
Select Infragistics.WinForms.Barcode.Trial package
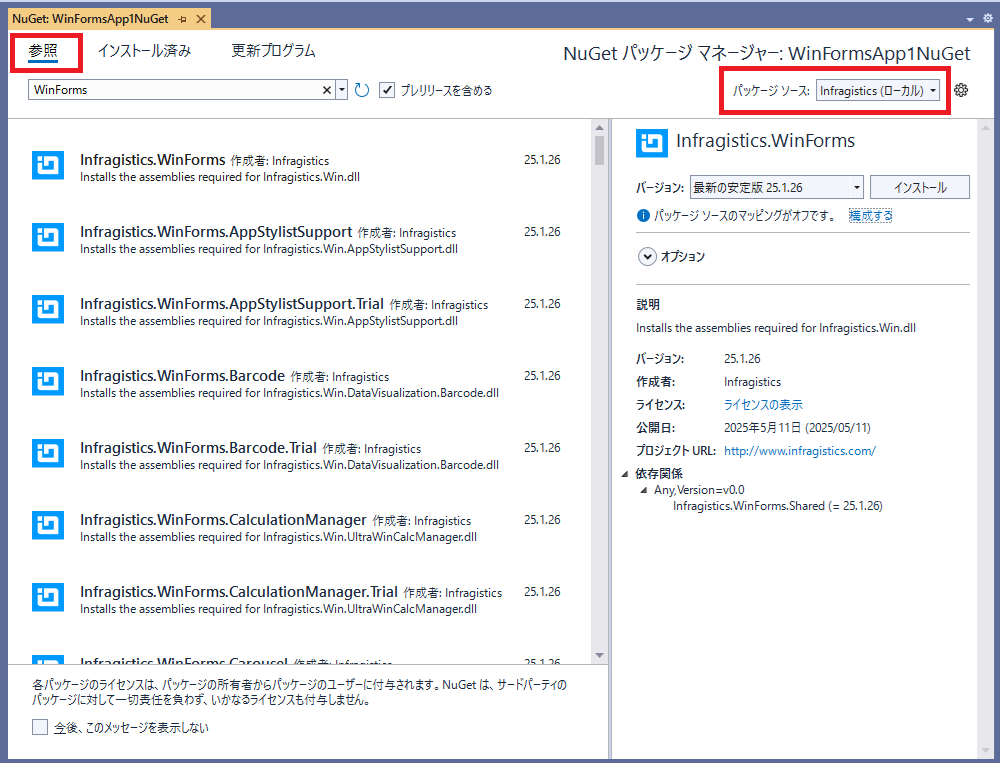click(299, 455)
